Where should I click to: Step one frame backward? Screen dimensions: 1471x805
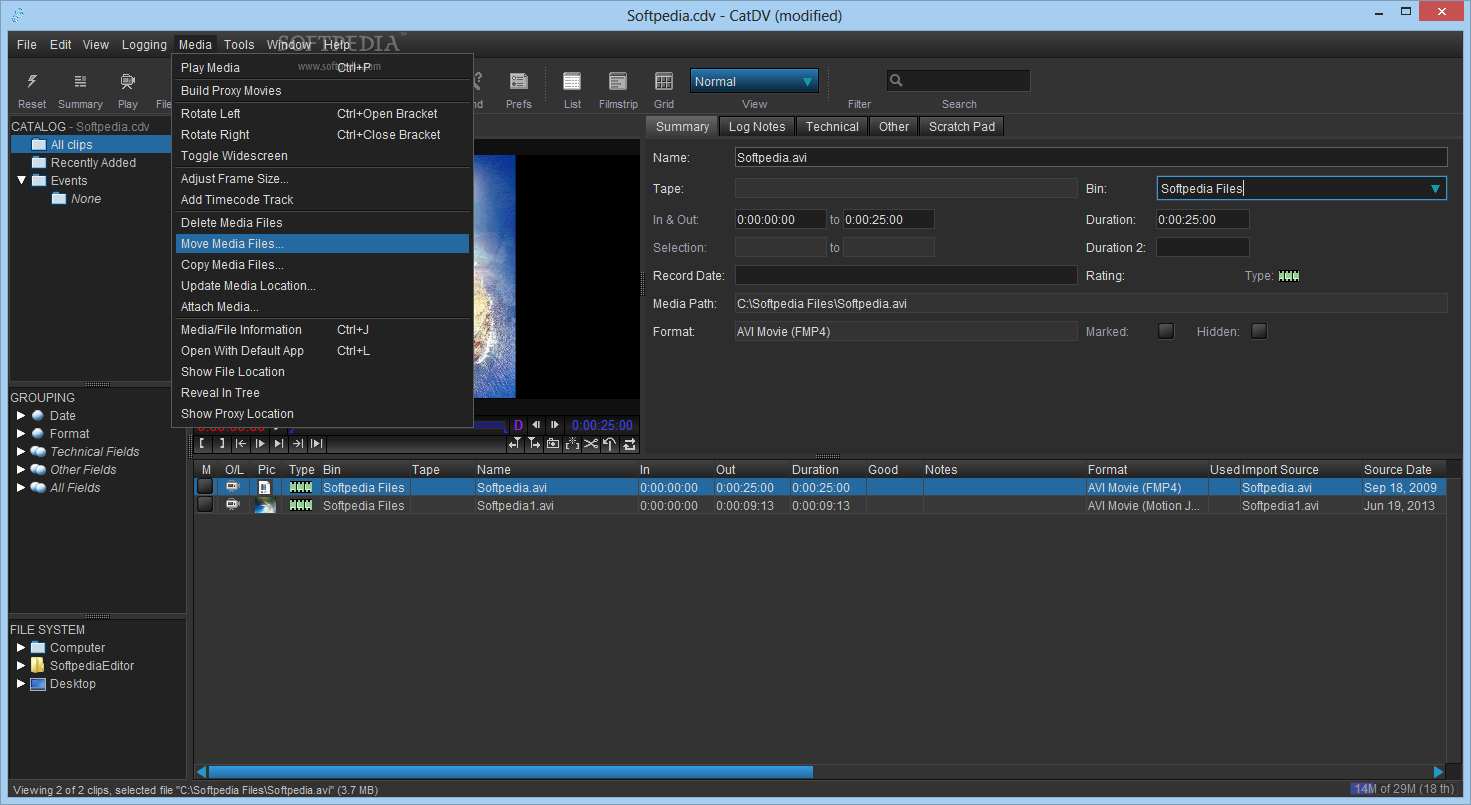coord(536,425)
